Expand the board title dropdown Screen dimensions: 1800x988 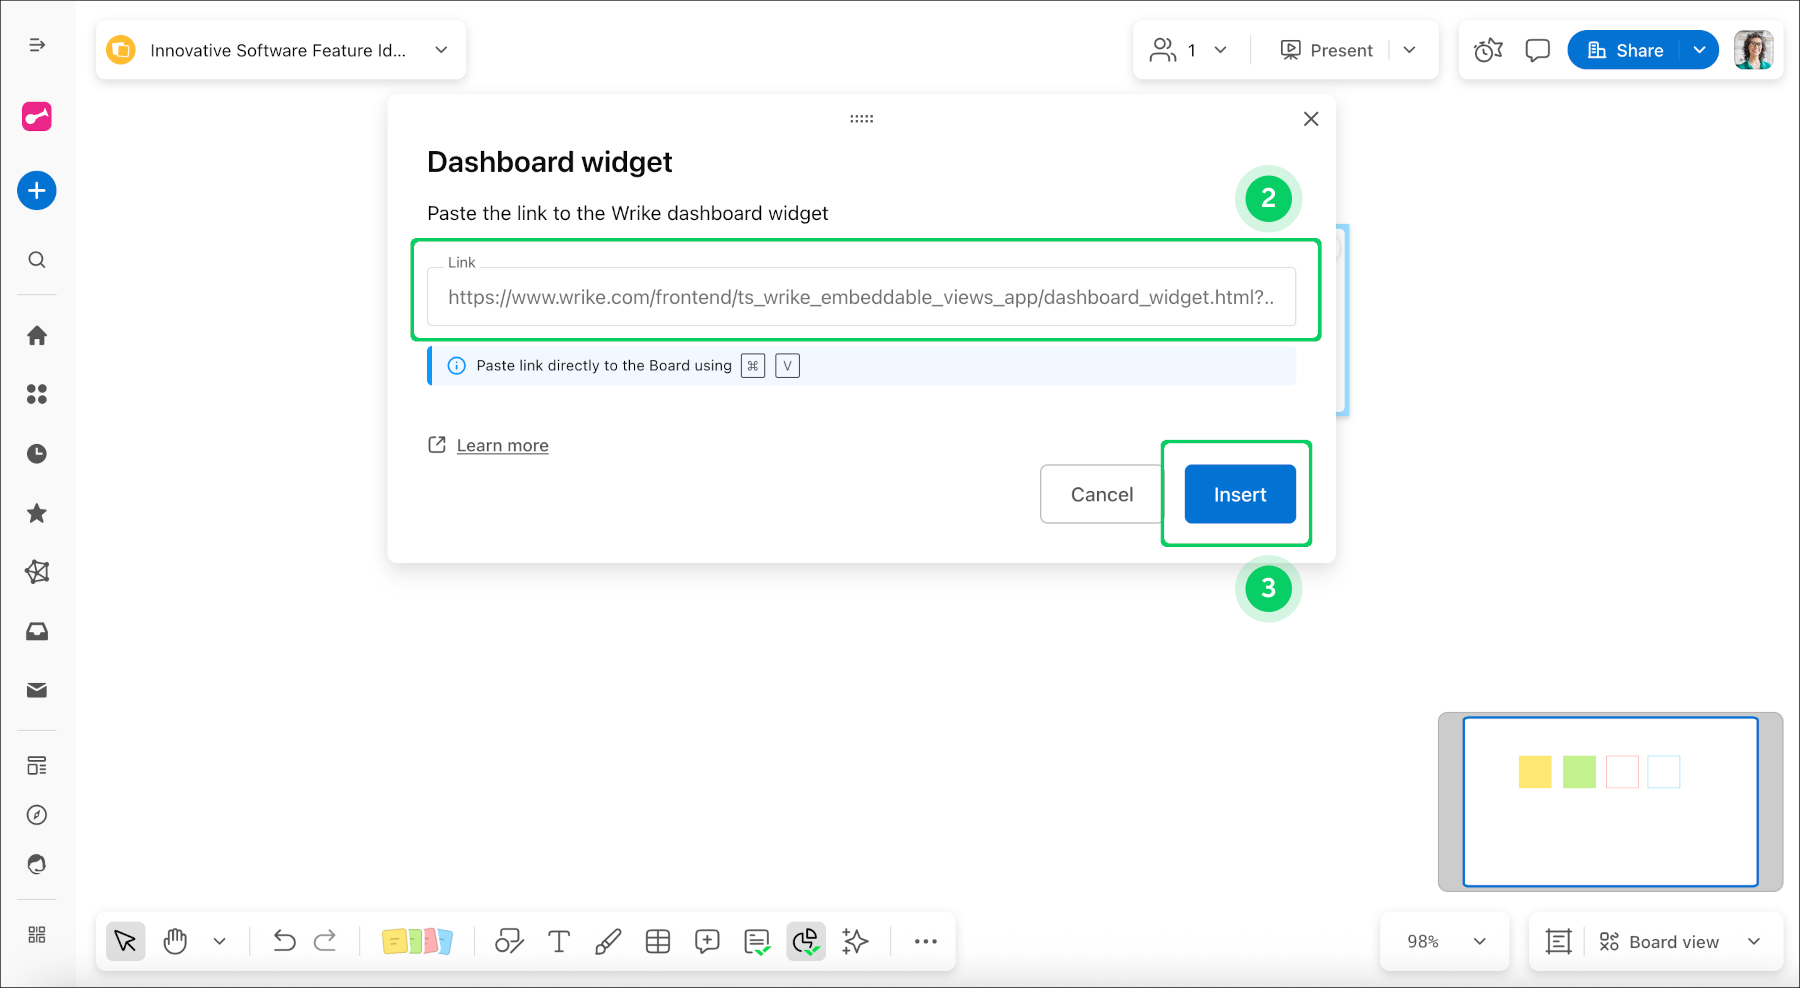(441, 49)
